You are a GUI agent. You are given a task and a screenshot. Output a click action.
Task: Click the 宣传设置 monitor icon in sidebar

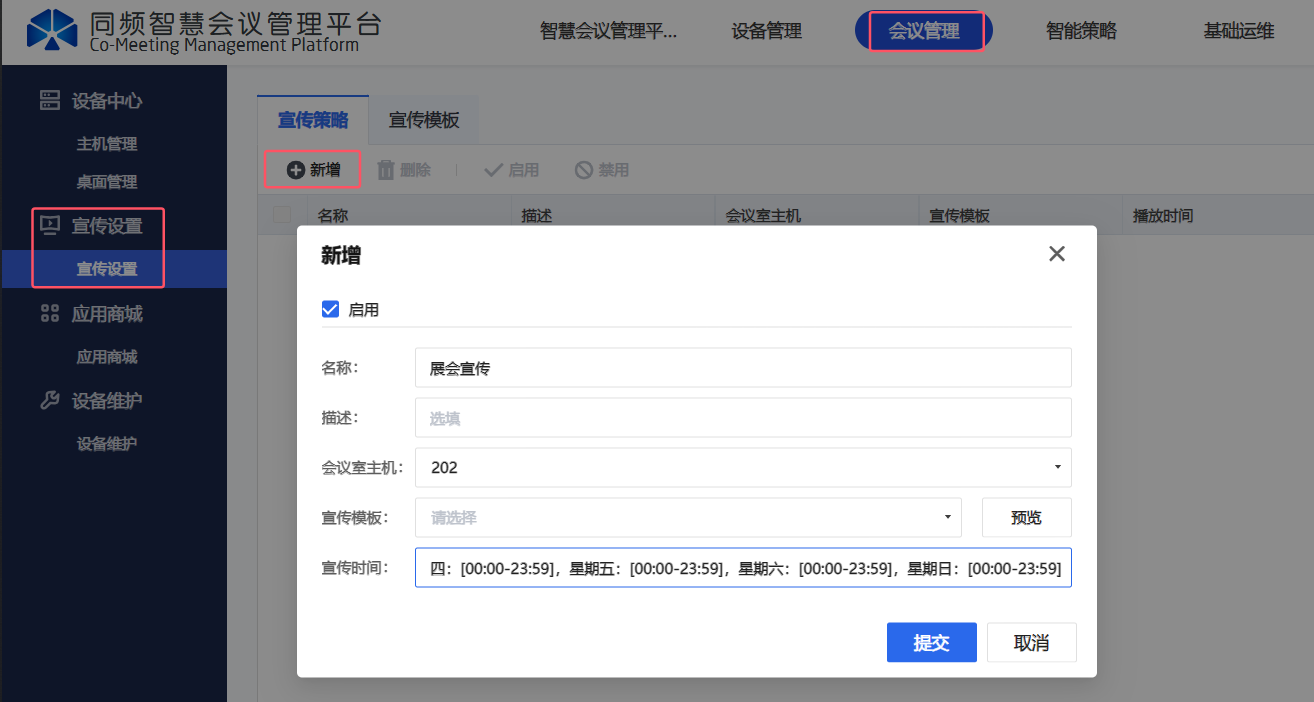(x=49, y=226)
